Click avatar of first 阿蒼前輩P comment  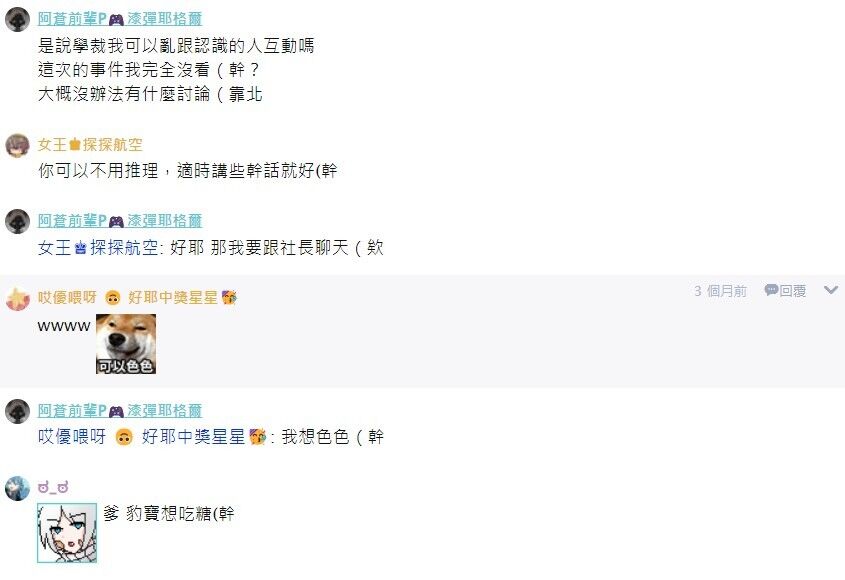[17, 20]
